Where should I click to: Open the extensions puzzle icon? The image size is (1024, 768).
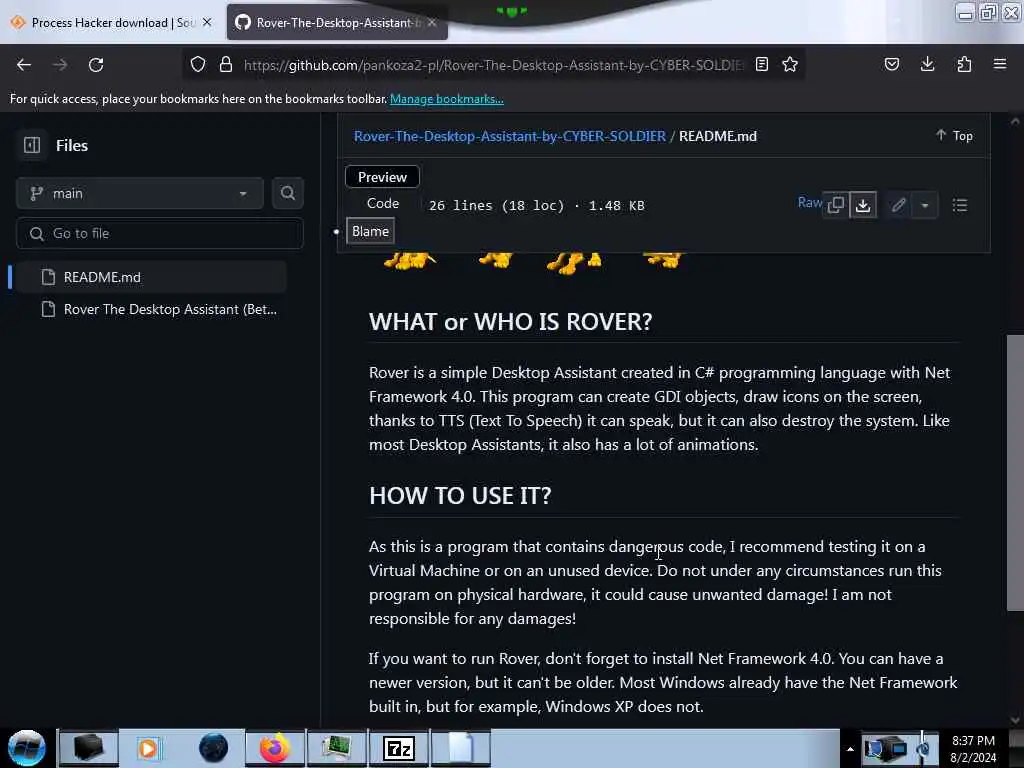point(964,64)
